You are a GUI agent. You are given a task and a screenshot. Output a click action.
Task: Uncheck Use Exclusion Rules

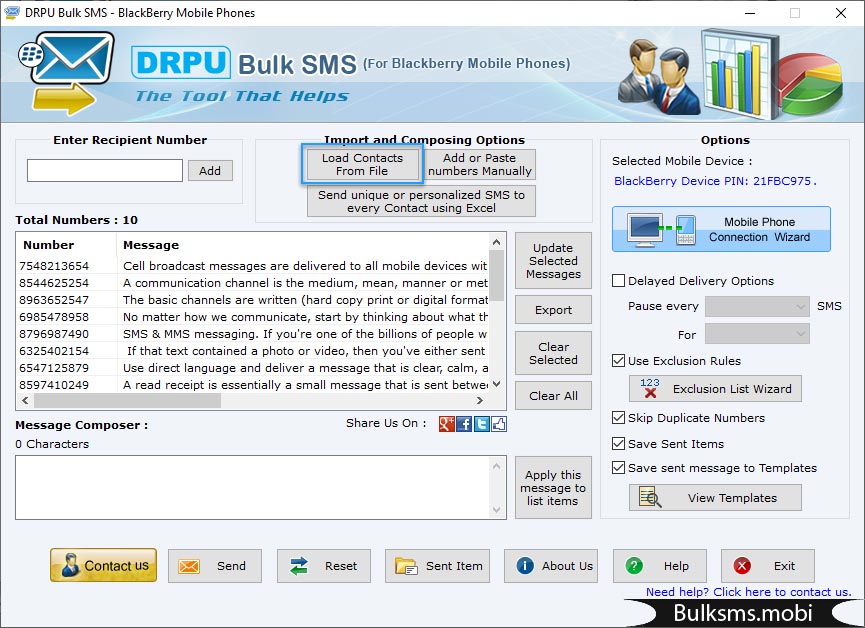click(x=618, y=361)
